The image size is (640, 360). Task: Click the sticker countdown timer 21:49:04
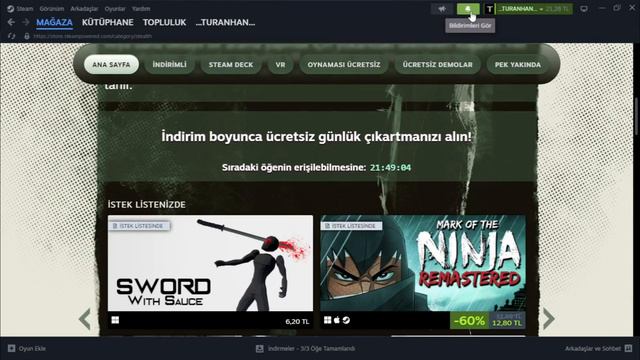pos(391,167)
